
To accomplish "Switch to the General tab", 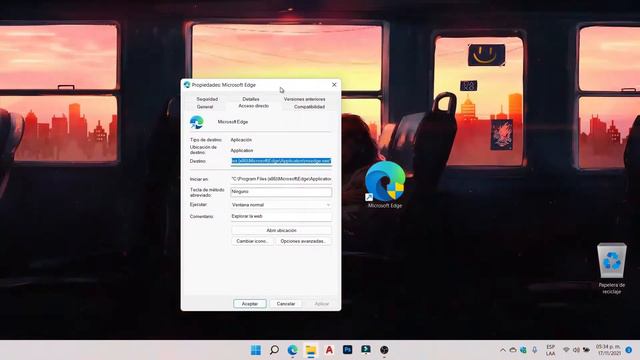I will 205,107.
